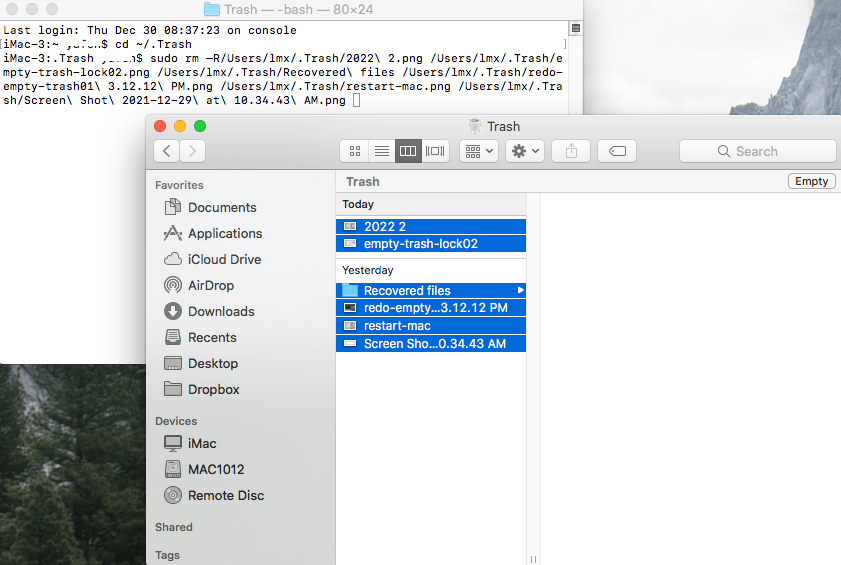This screenshot has height=565, width=841.
Task: Expand the Recovered files folder arrow
Action: tap(520, 291)
